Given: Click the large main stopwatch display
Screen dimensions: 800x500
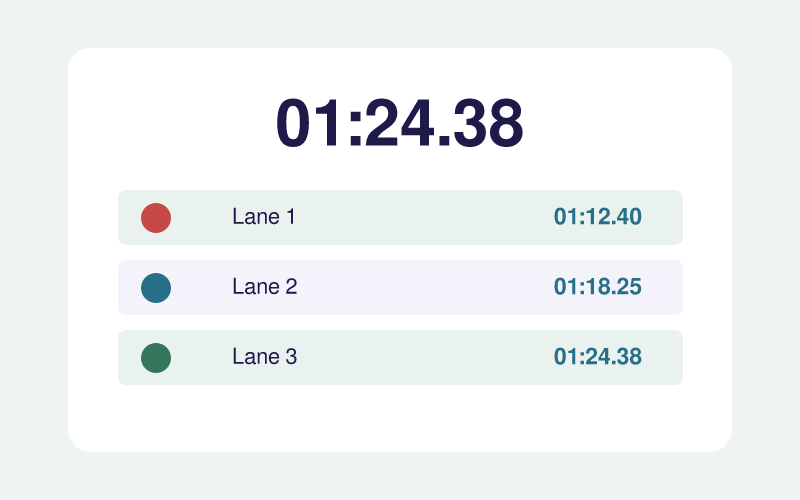Looking at the screenshot, I should click(x=399, y=123).
